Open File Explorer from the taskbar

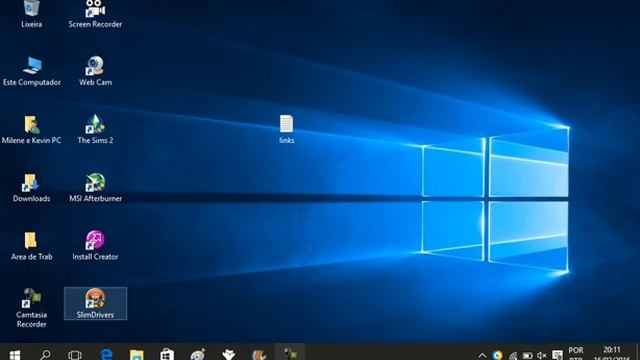(x=137, y=354)
